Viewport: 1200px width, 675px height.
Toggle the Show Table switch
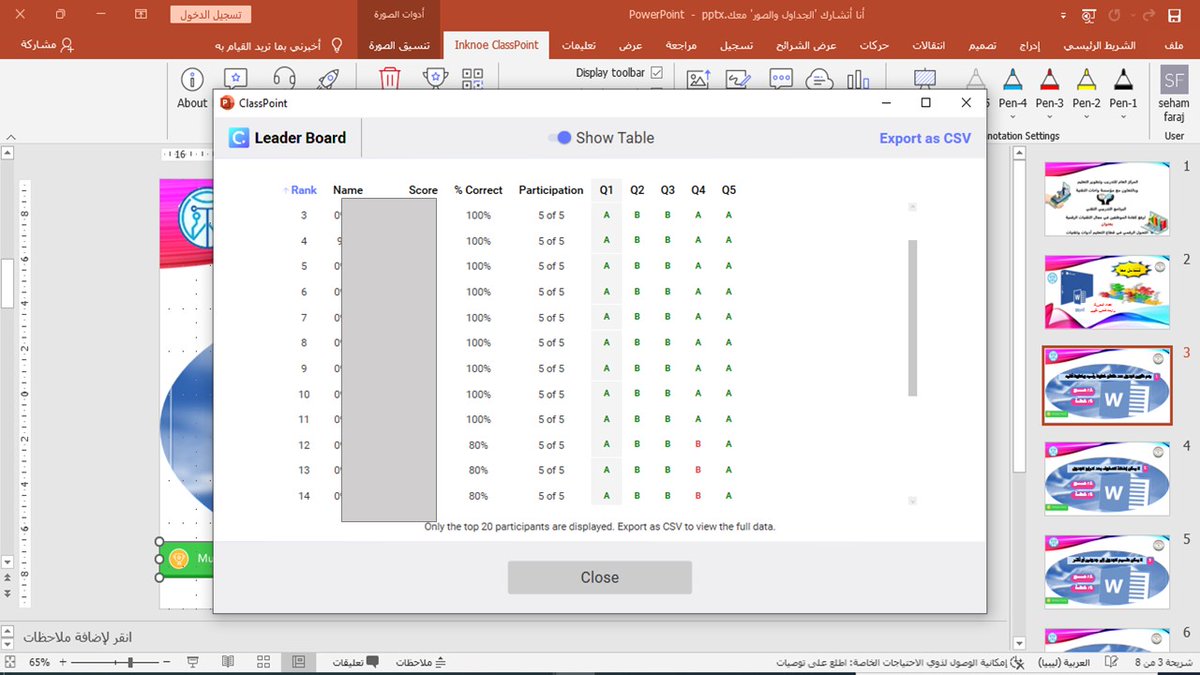[x=559, y=138]
